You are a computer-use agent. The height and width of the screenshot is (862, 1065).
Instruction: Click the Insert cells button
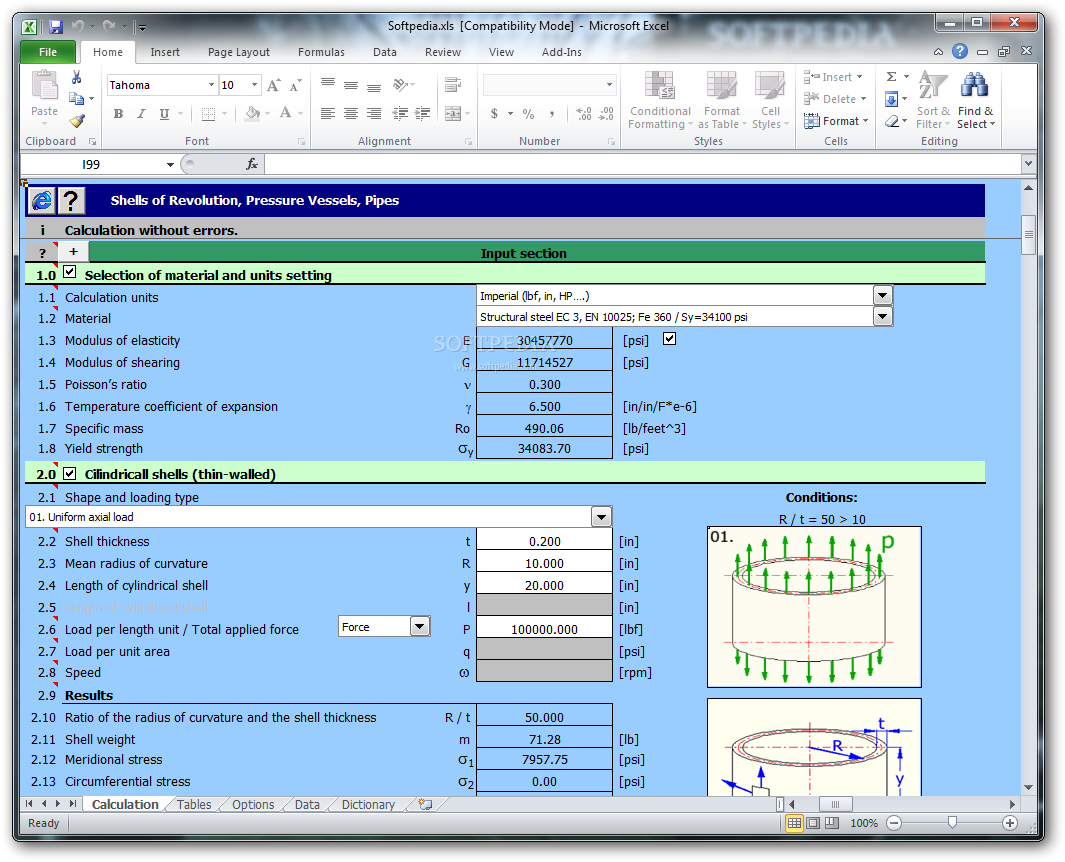[x=834, y=77]
